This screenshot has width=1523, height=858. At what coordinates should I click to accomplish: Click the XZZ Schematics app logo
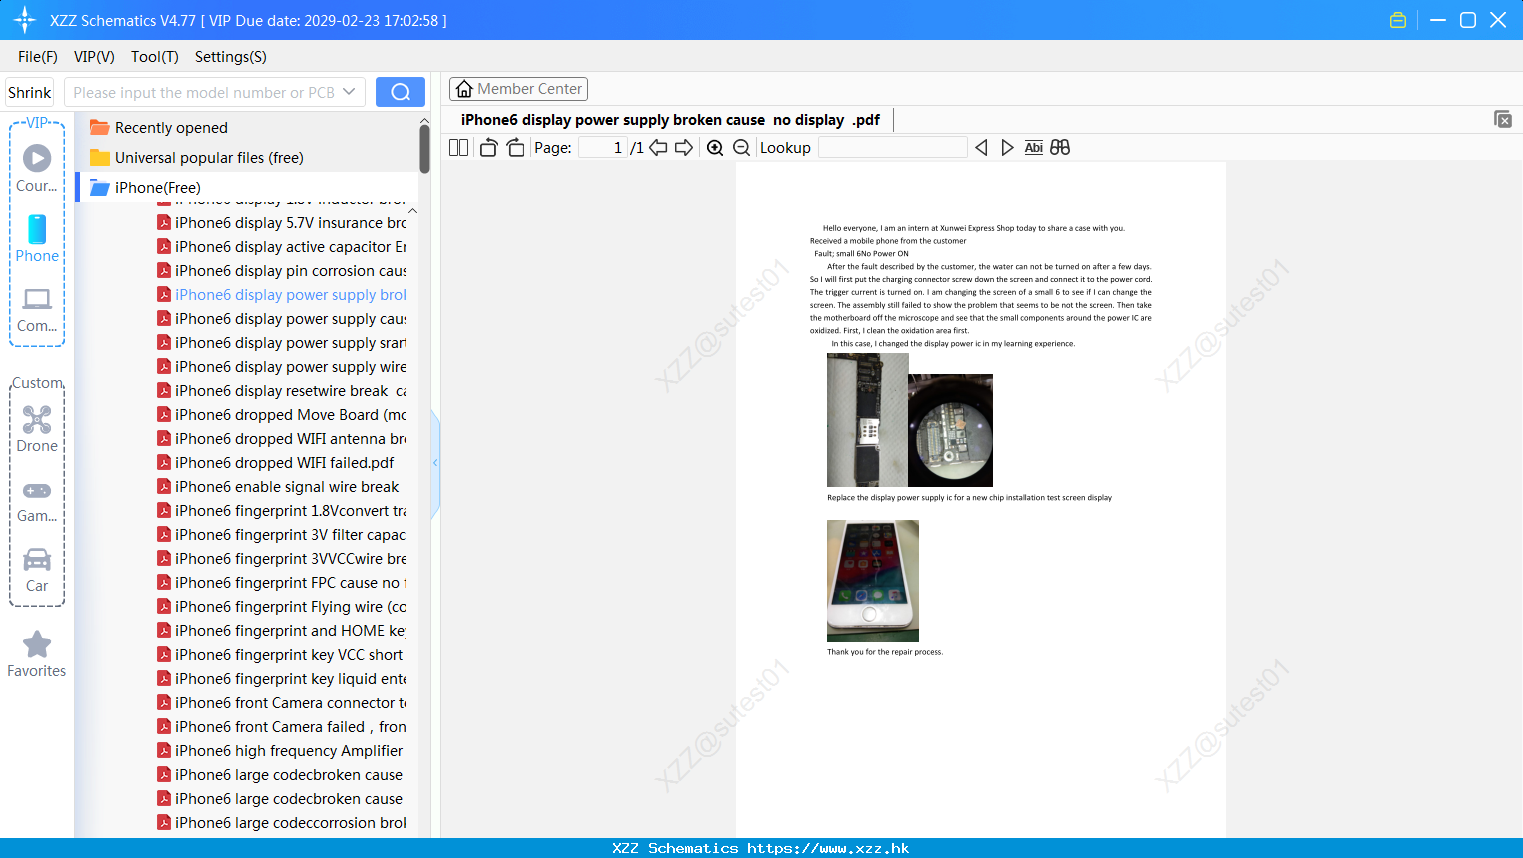25,20
